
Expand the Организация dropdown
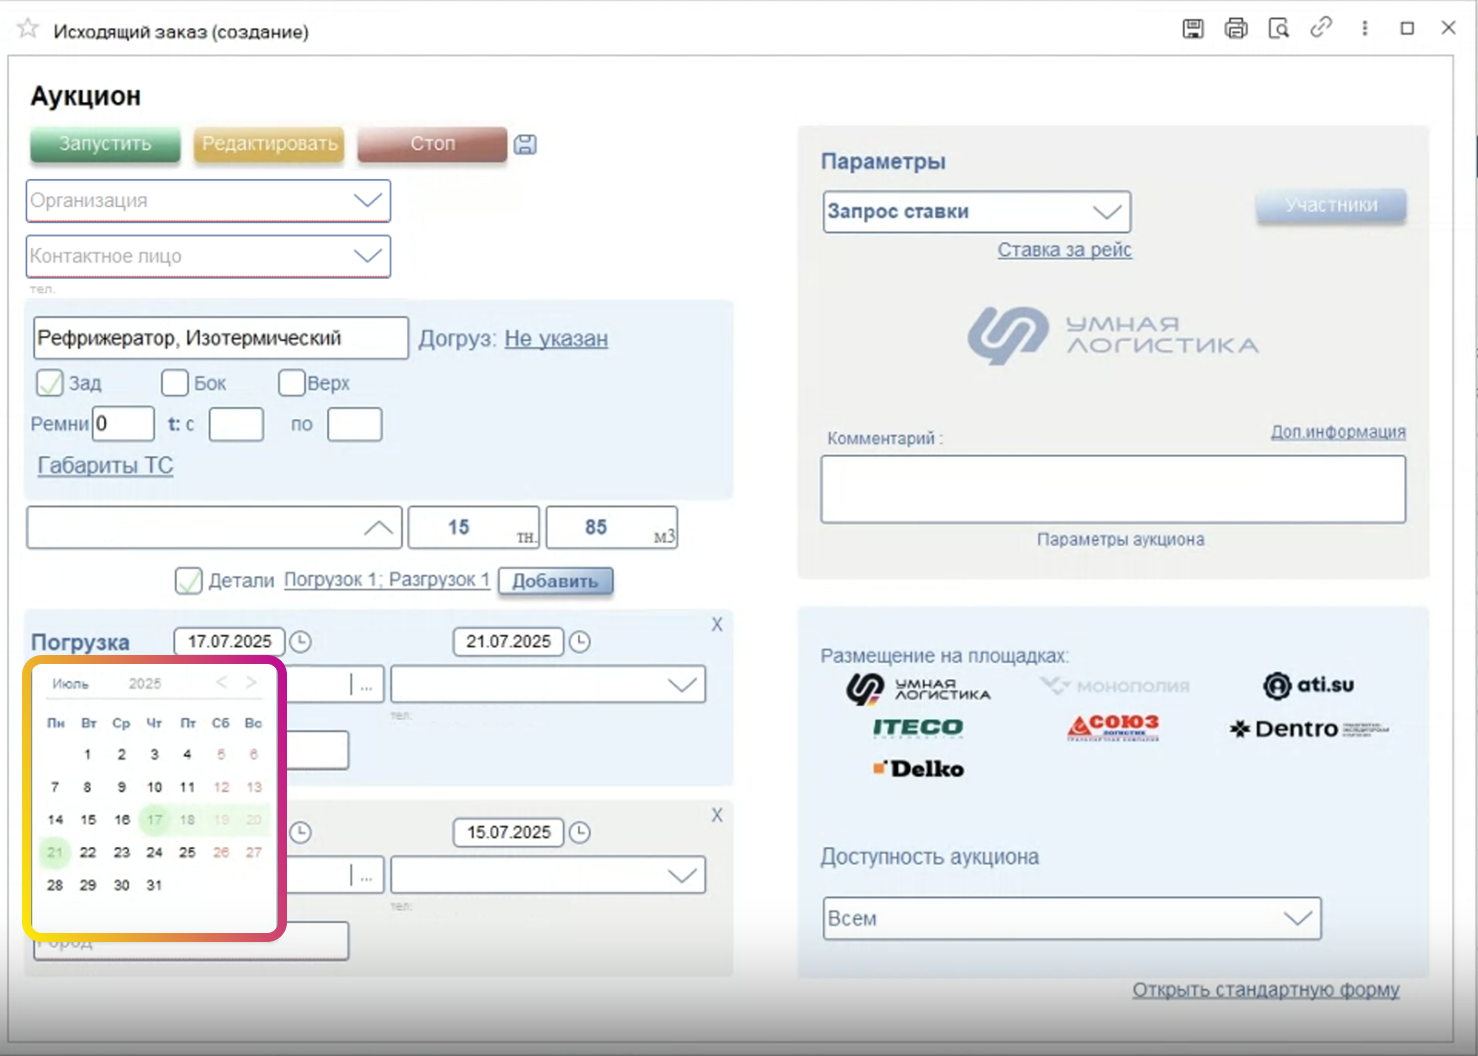(368, 200)
